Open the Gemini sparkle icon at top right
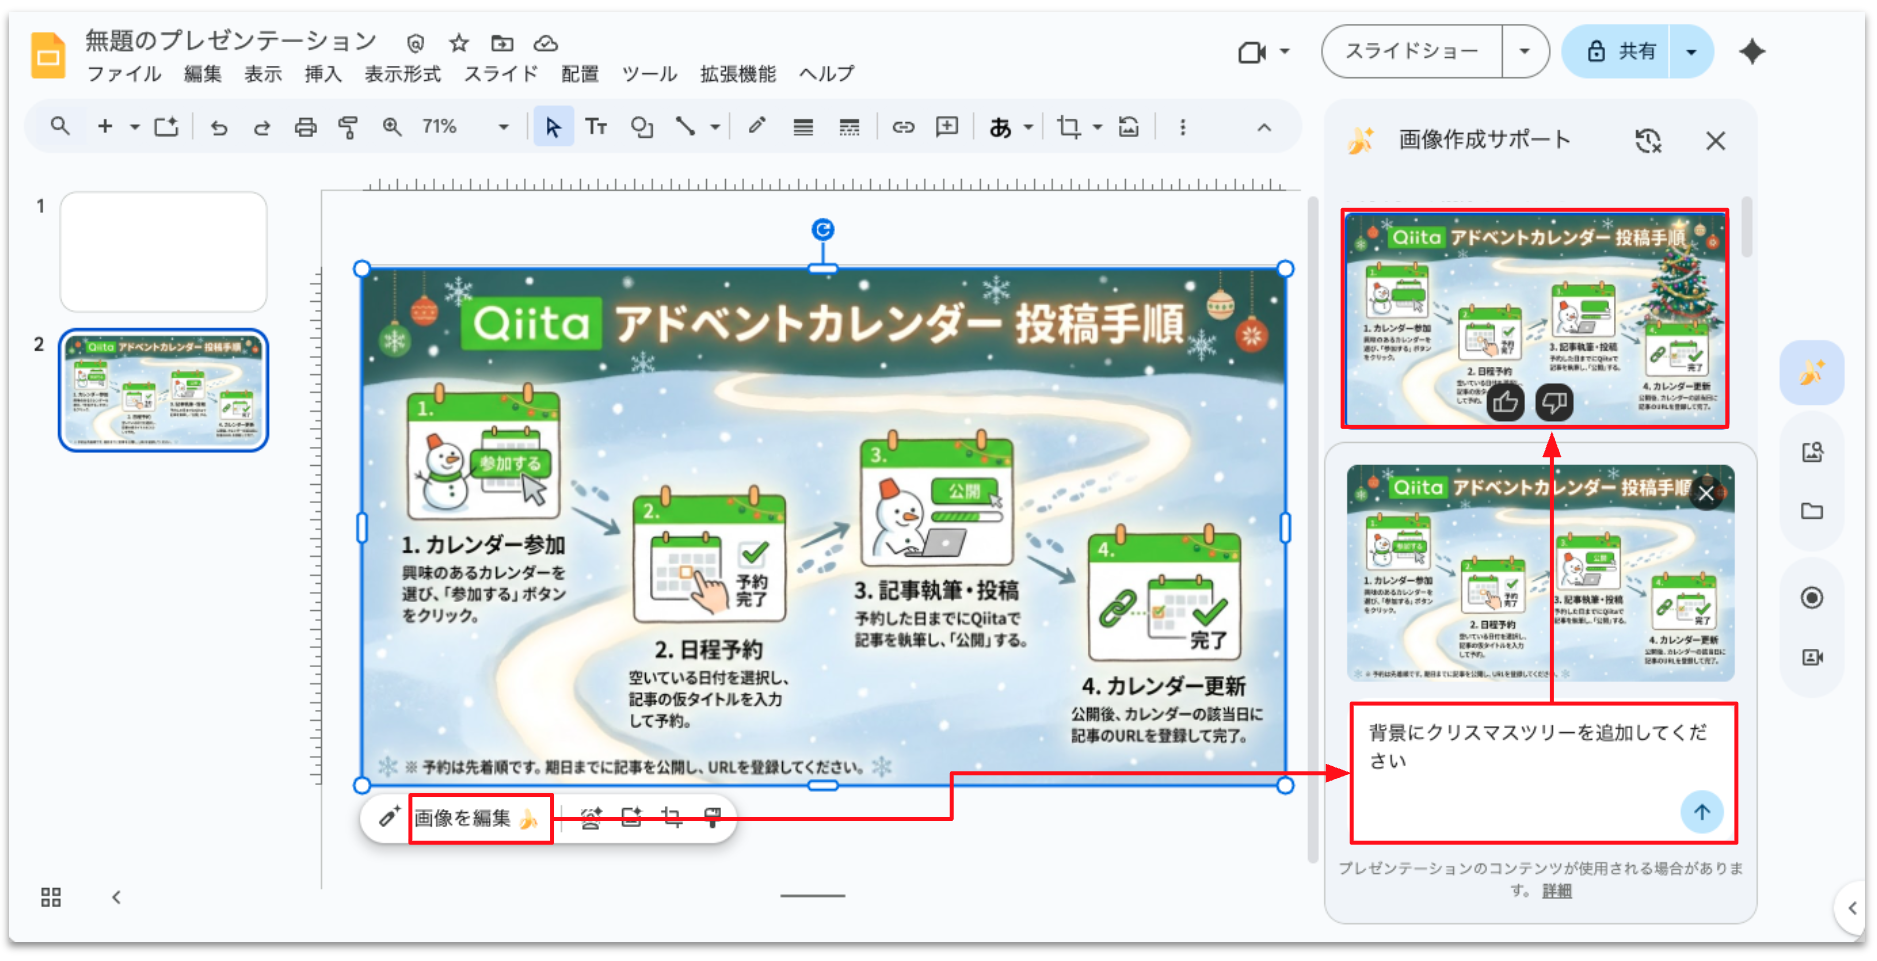This screenshot has height=961, width=1877. [1752, 51]
